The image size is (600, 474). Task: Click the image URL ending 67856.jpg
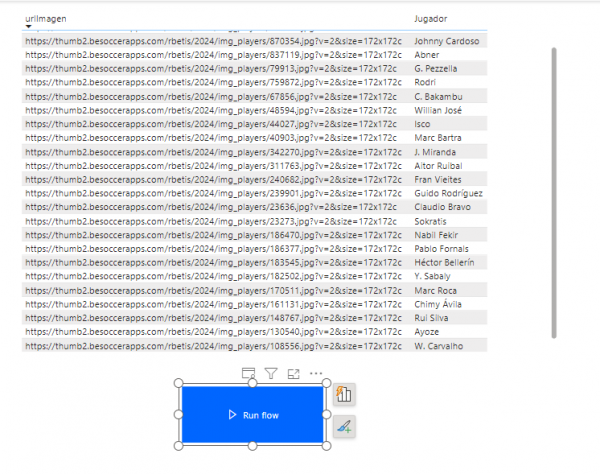pos(211,96)
